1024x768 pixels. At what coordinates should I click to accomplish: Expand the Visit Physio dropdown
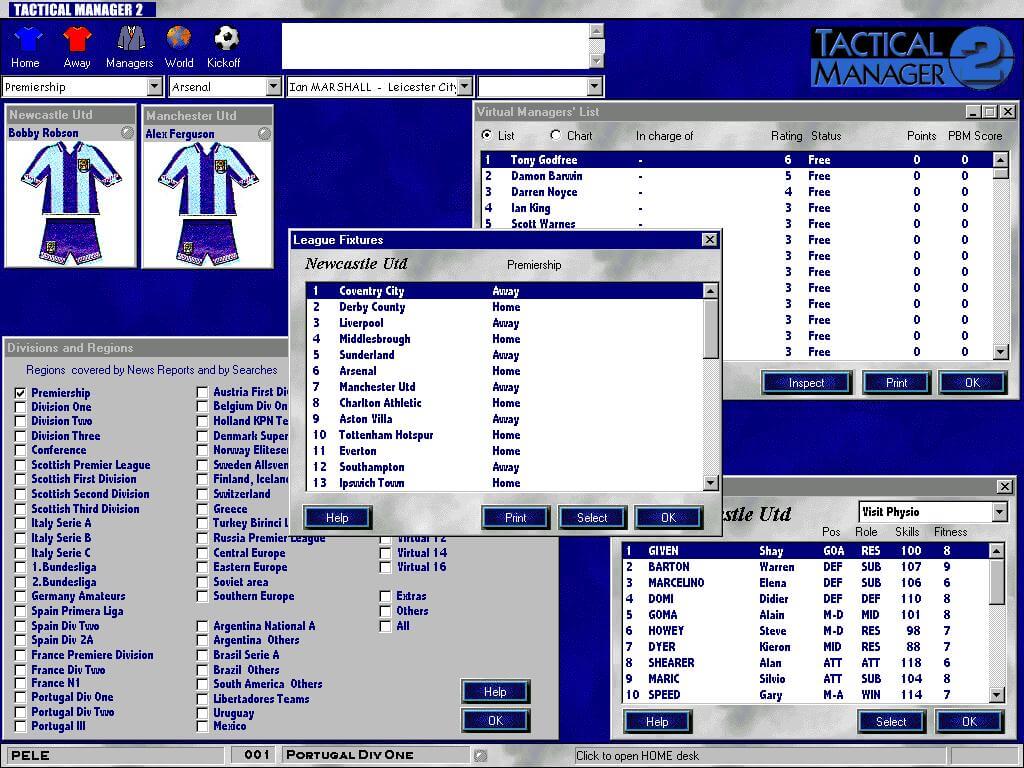pos(999,512)
